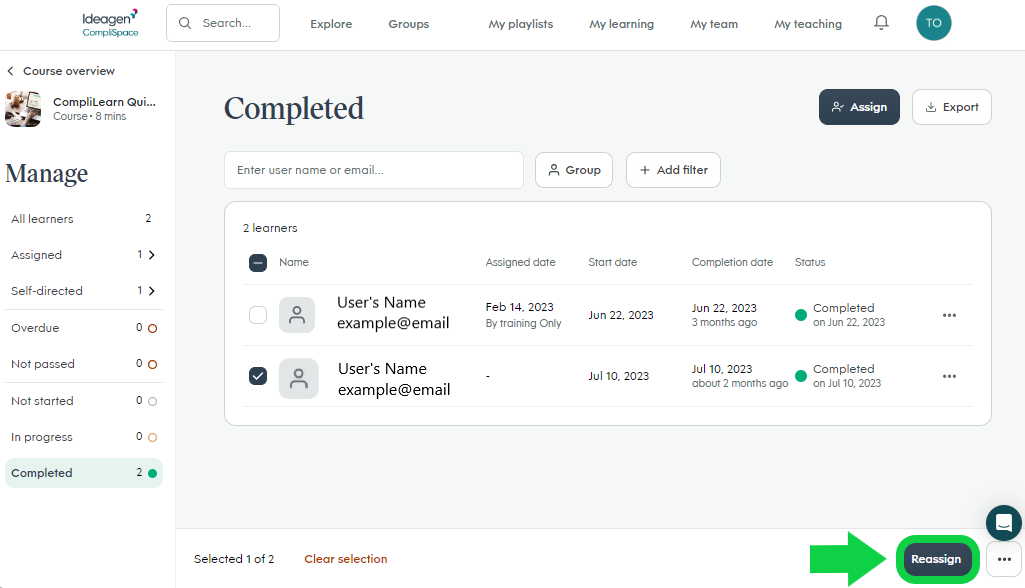Click the Course overview link
This screenshot has height=588, width=1025.
69,71
